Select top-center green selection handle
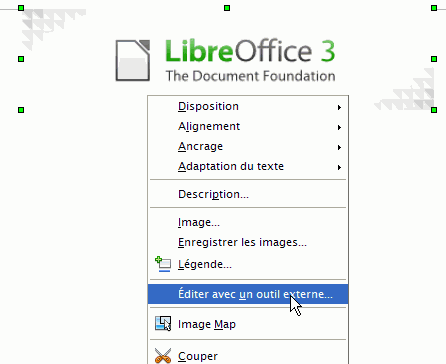Screen dimensions: 446x364 [x=227, y=8]
